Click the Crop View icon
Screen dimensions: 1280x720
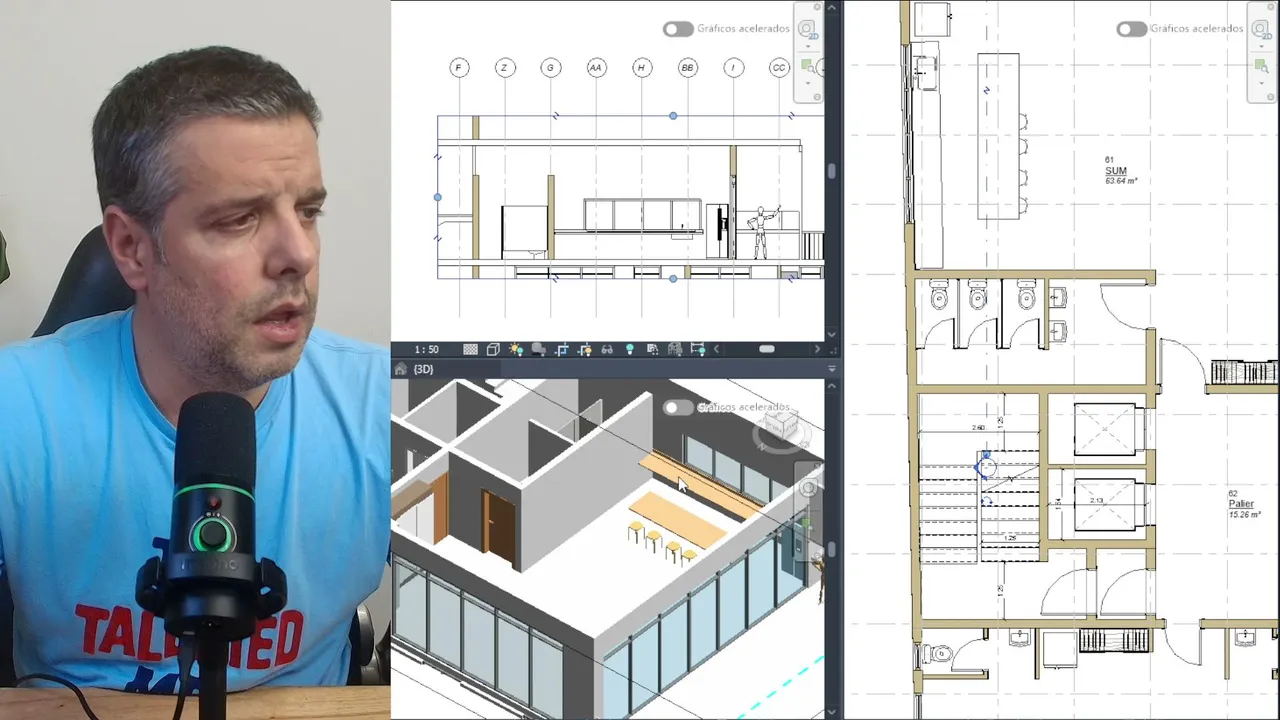point(562,349)
